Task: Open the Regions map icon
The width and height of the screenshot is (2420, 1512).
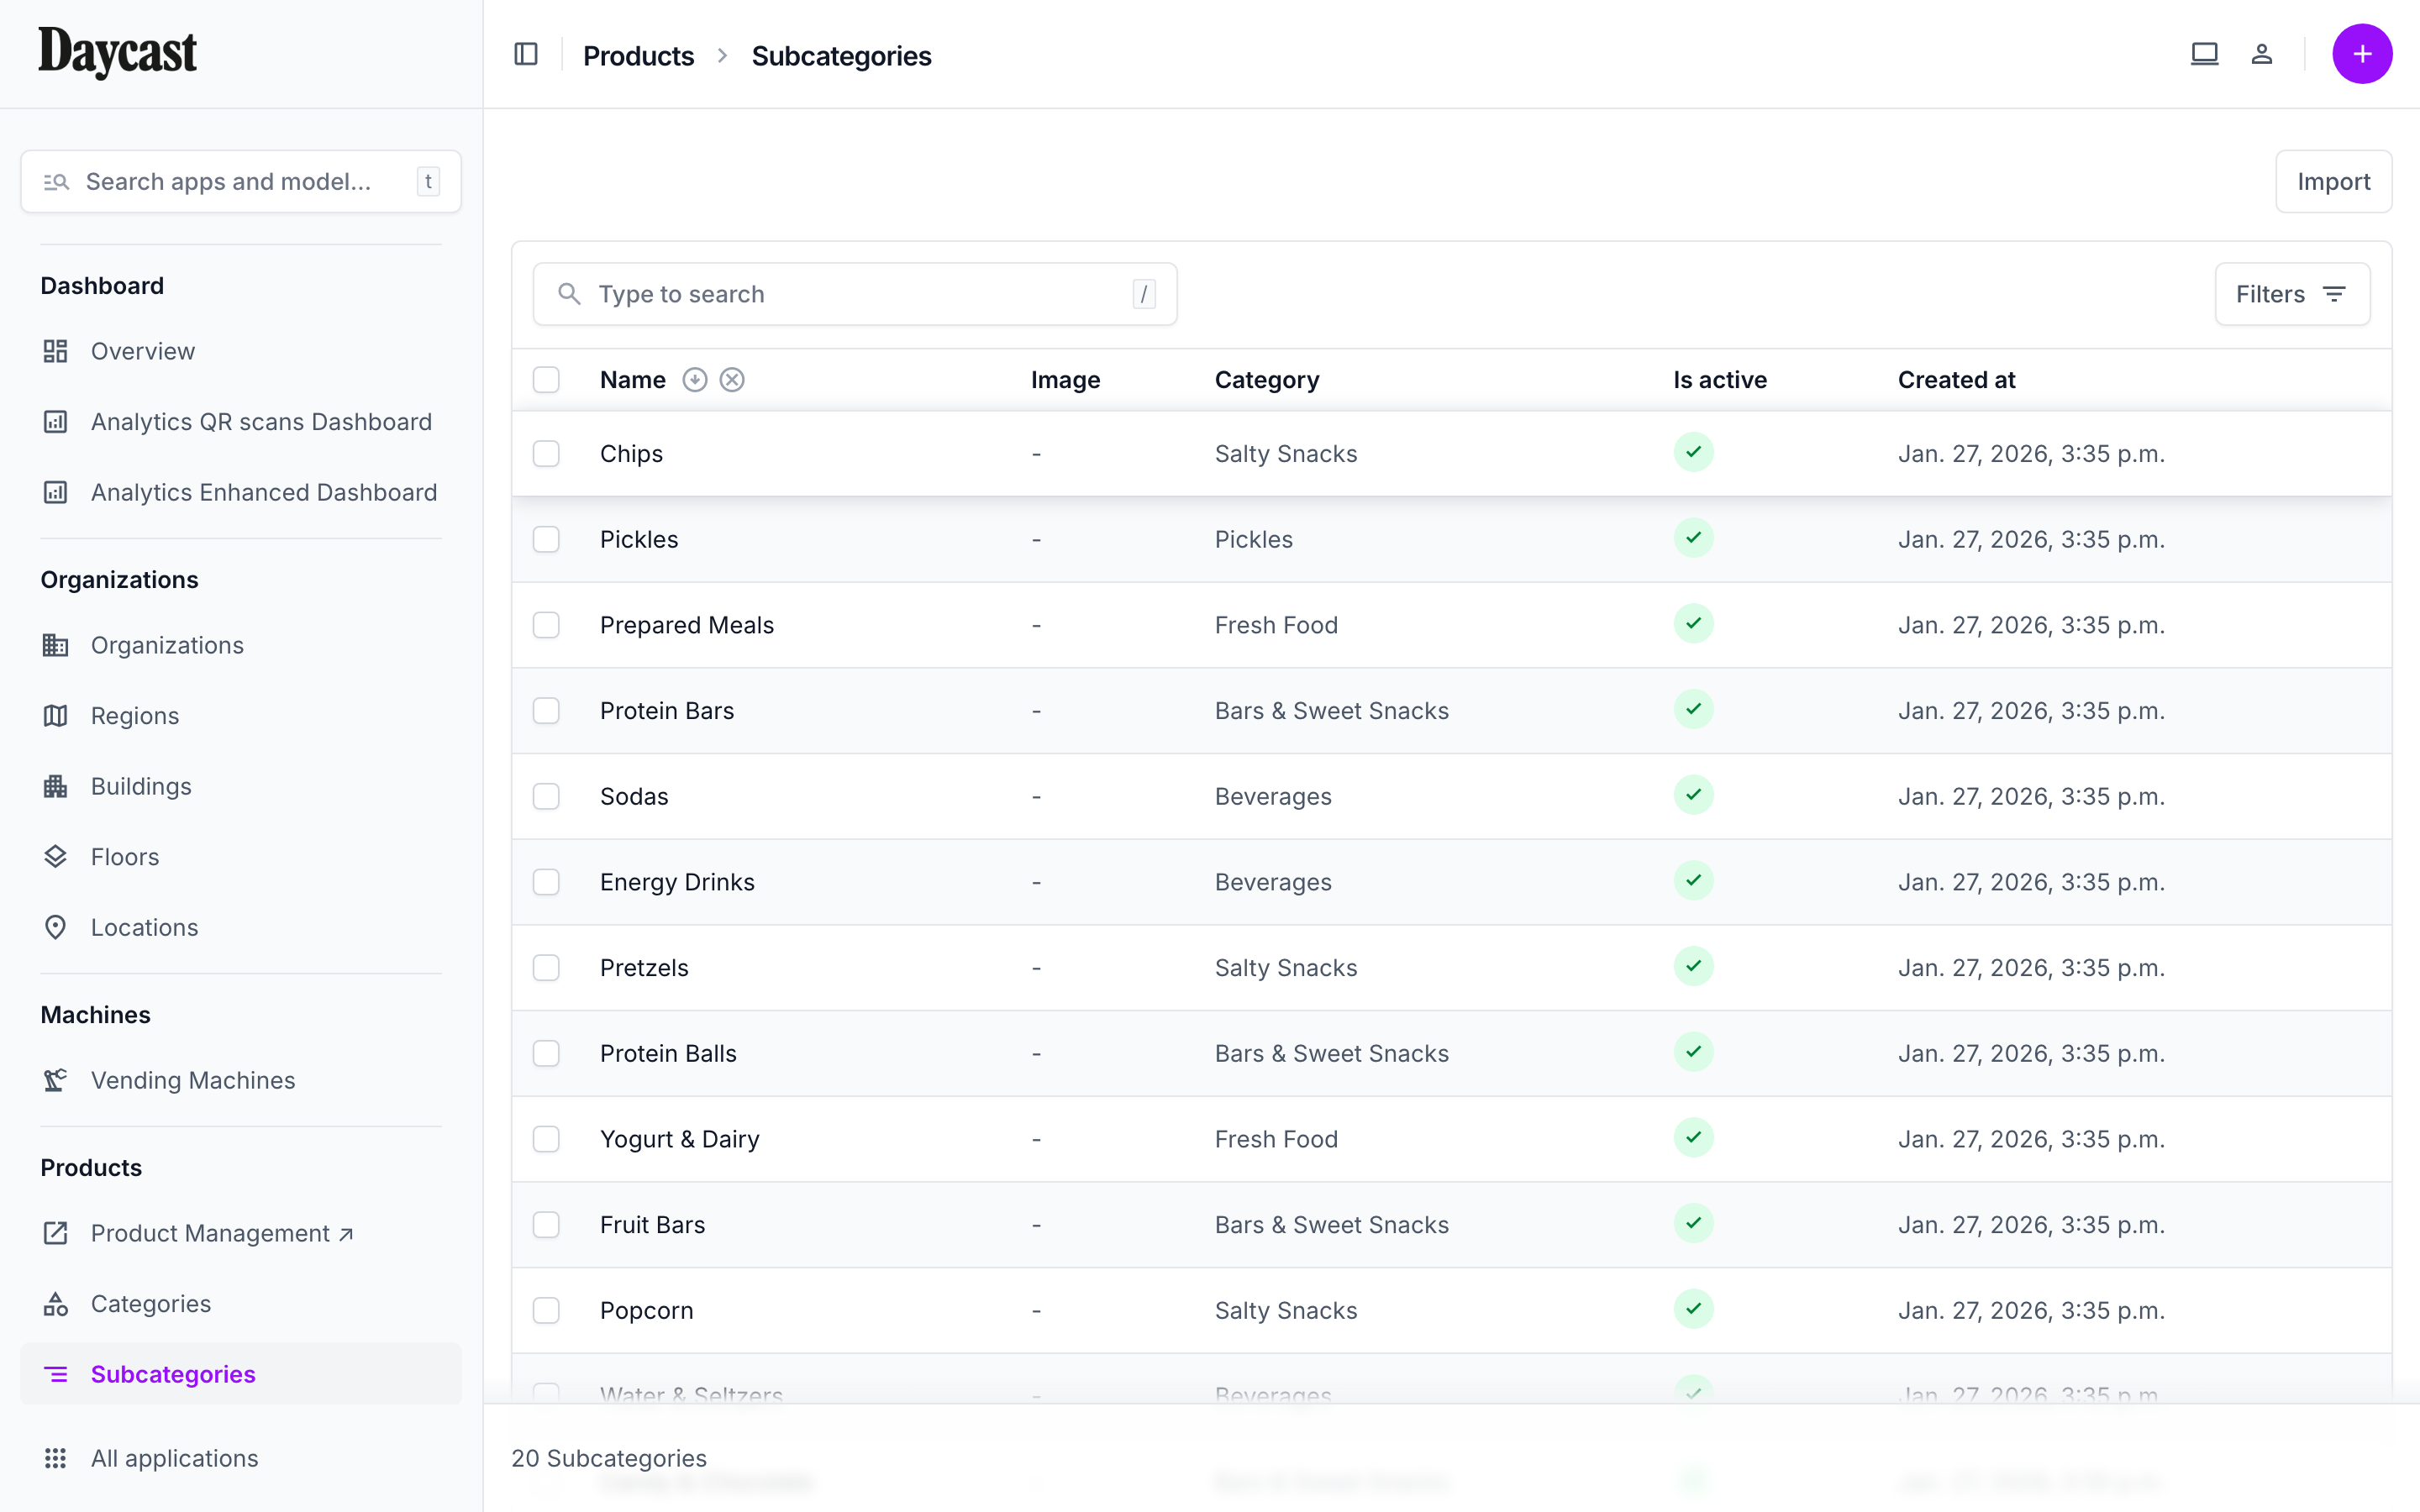Action: click(55, 715)
